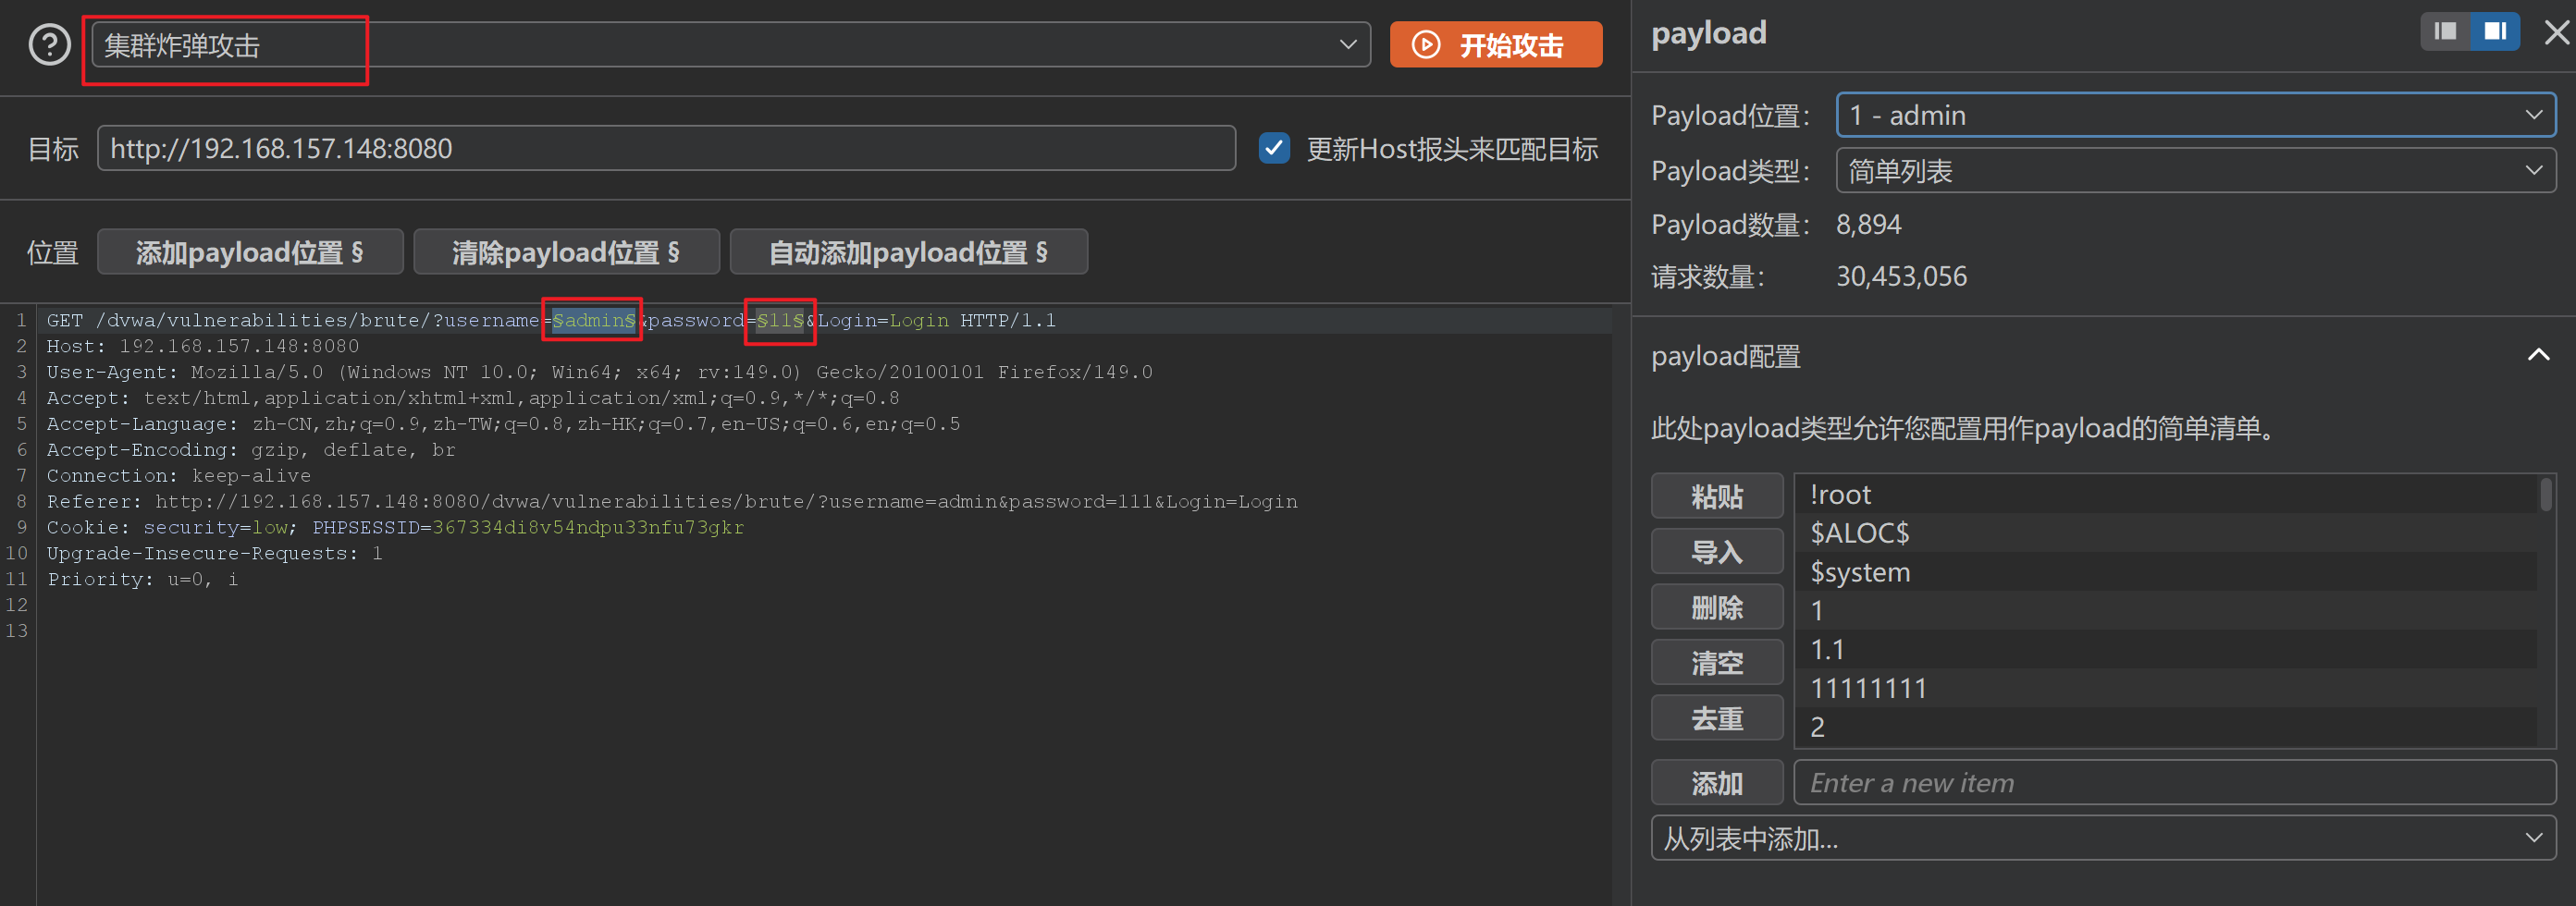Click the Connection: keep-alive line
This screenshot has height=906, width=2576.
tap(178, 475)
